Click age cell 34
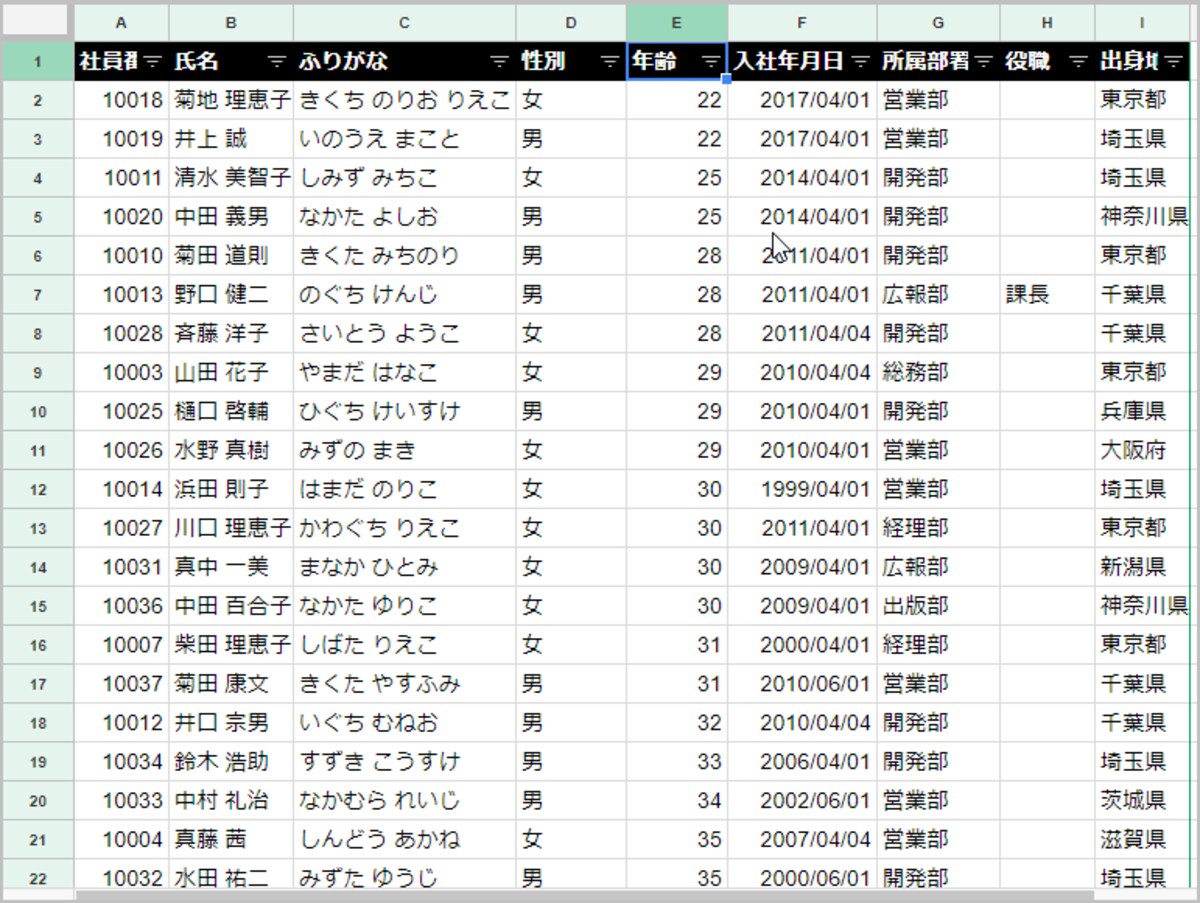Viewport: 1200px width, 903px height. (x=677, y=801)
